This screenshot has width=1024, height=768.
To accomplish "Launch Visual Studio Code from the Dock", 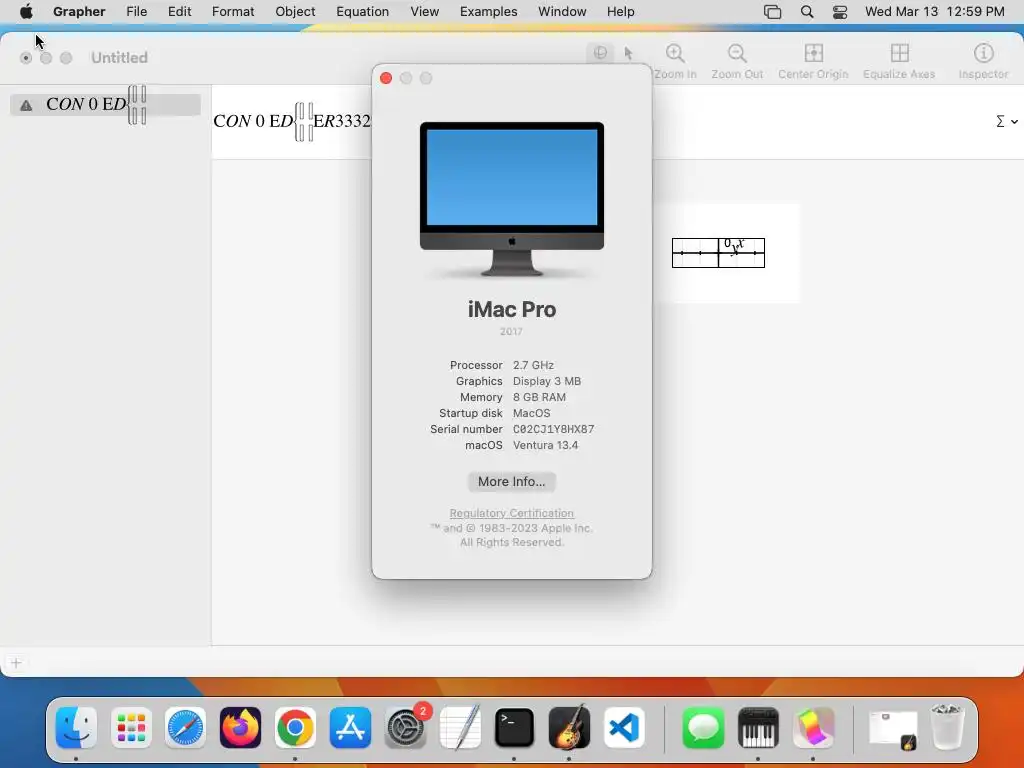I will (624, 728).
